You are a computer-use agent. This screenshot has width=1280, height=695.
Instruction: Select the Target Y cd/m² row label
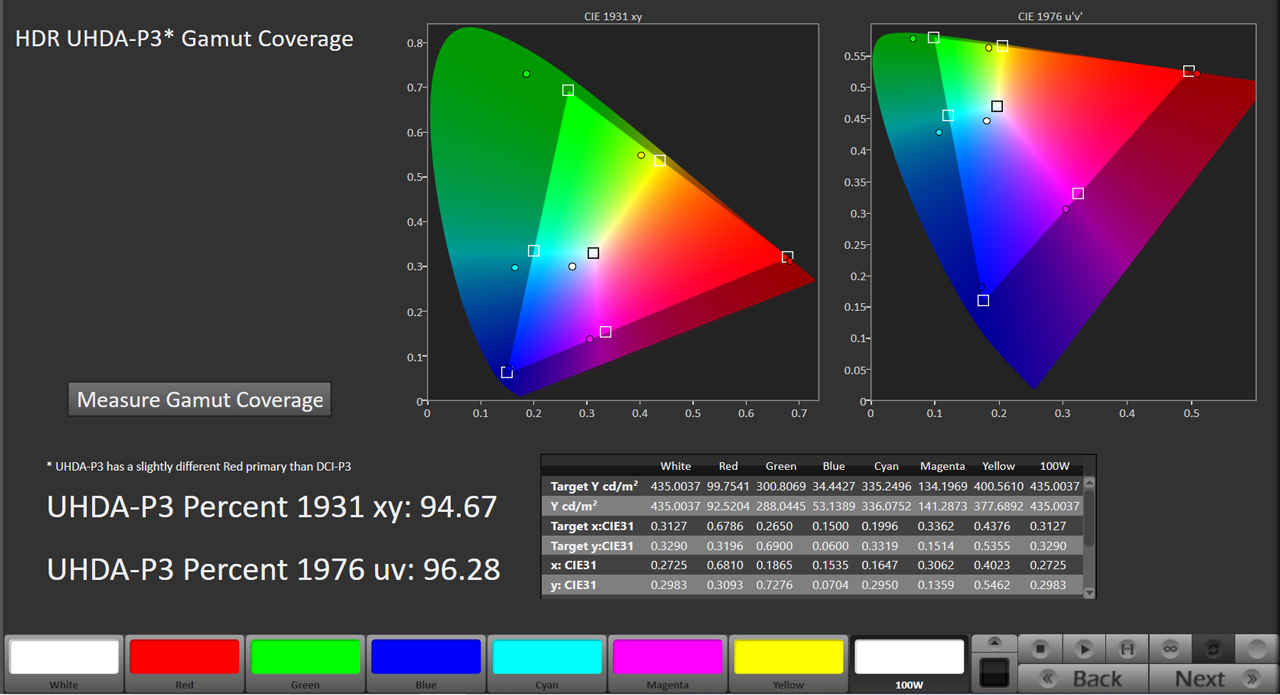point(593,486)
